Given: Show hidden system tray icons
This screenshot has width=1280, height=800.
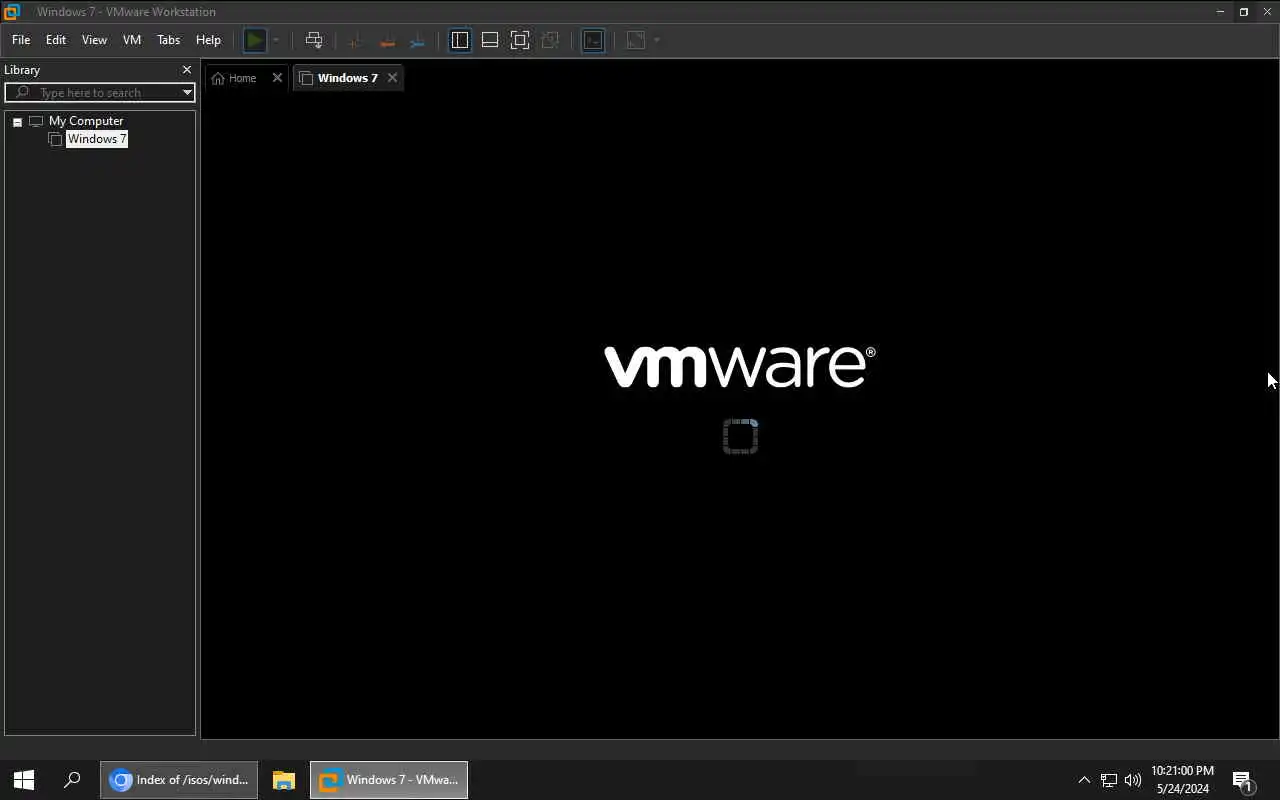Looking at the screenshot, I should tap(1084, 780).
